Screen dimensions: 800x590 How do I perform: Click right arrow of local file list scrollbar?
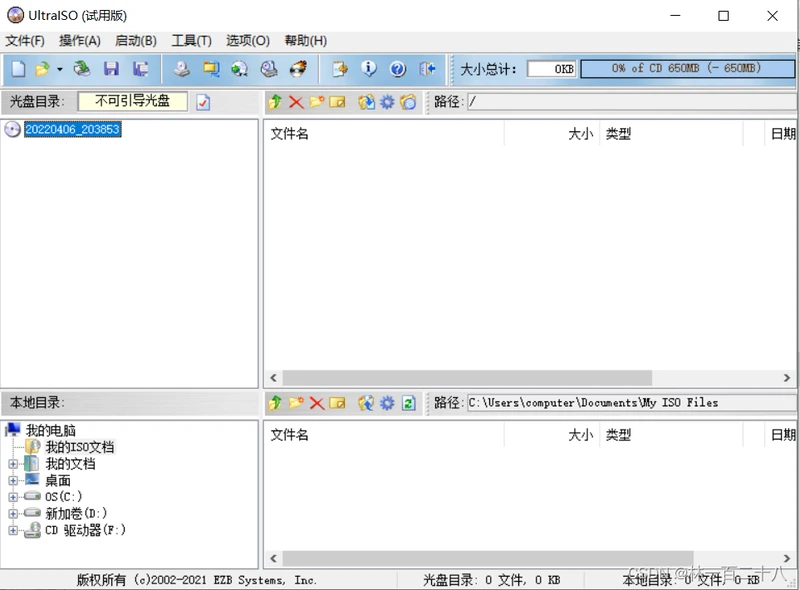point(787,558)
